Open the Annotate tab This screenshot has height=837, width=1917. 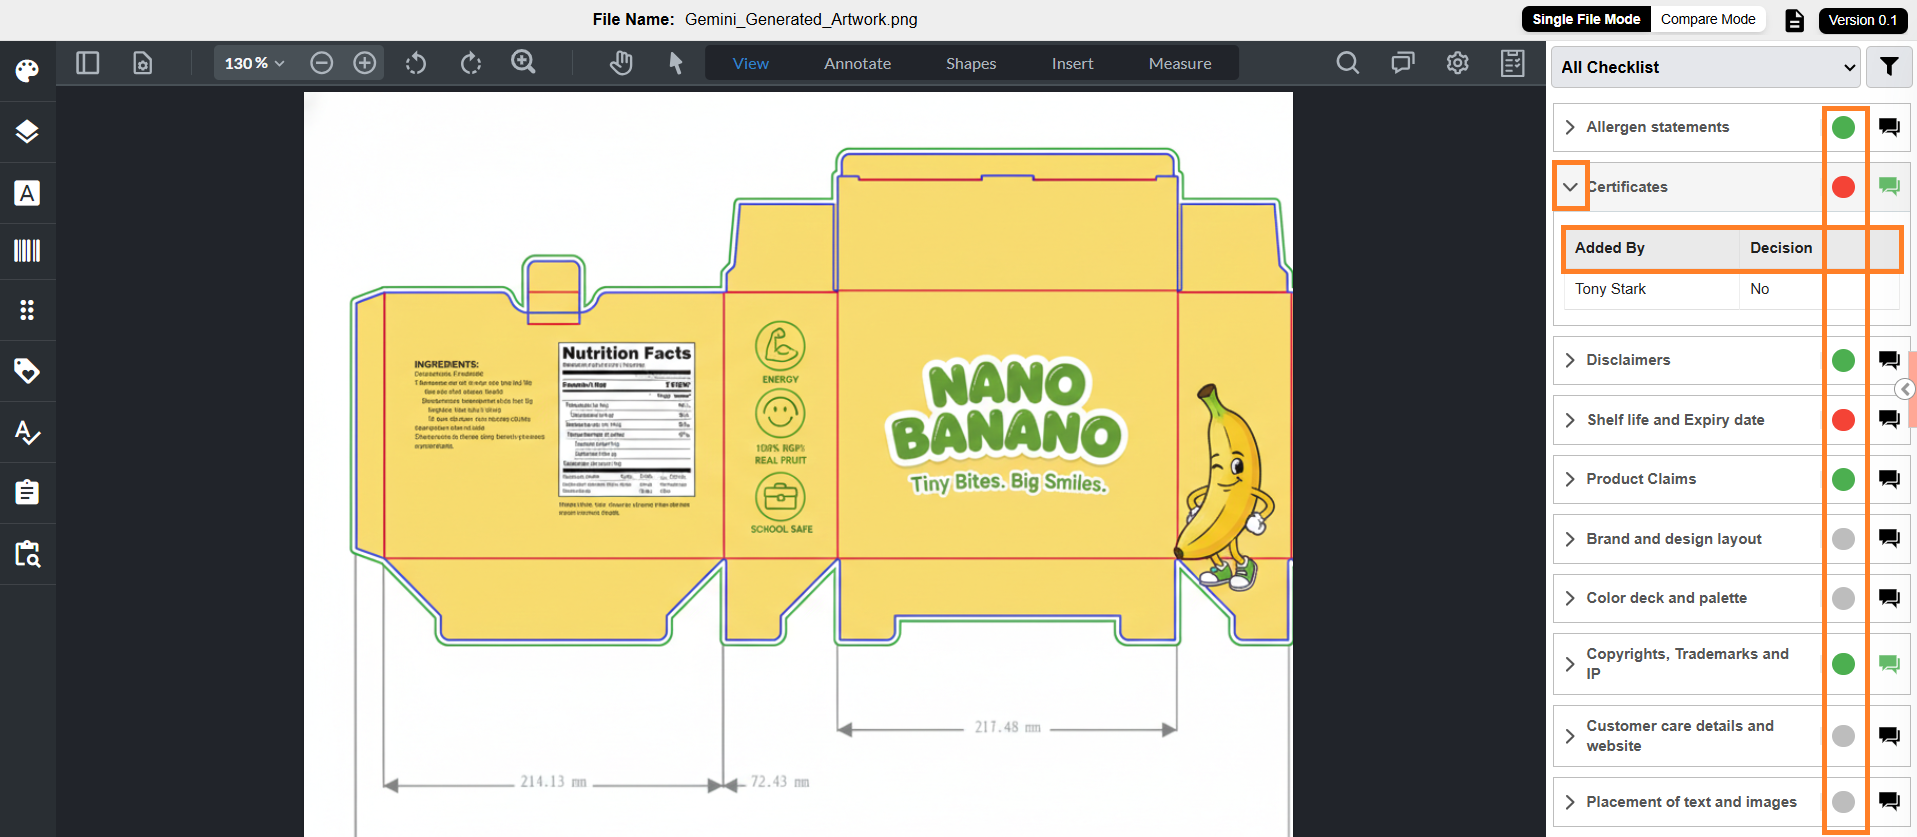pyautogui.click(x=857, y=63)
